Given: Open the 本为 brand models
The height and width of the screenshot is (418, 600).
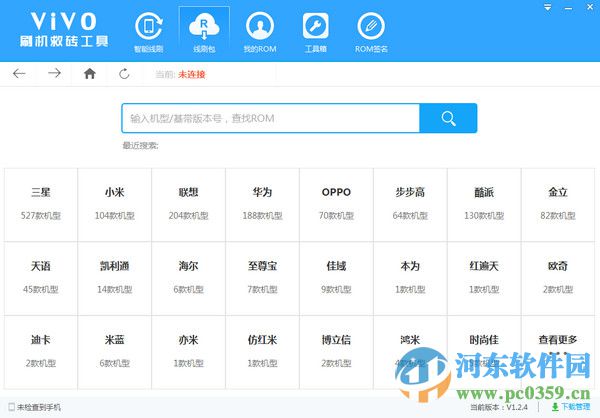Looking at the screenshot, I should coord(410,279).
